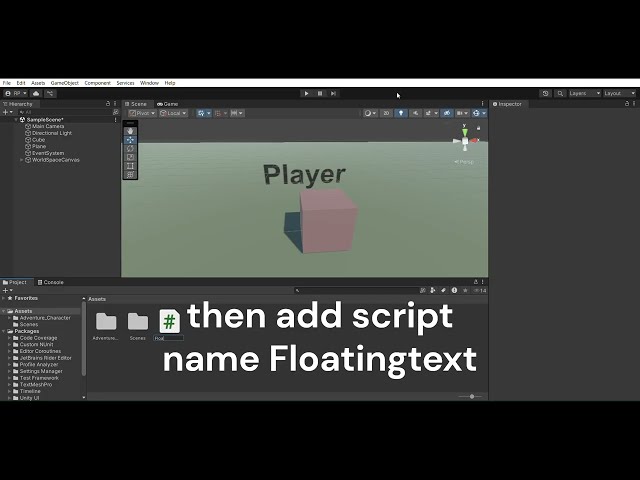Select the Adventure folder thumbnail
Screen dimensions: 640x480
click(x=106, y=322)
